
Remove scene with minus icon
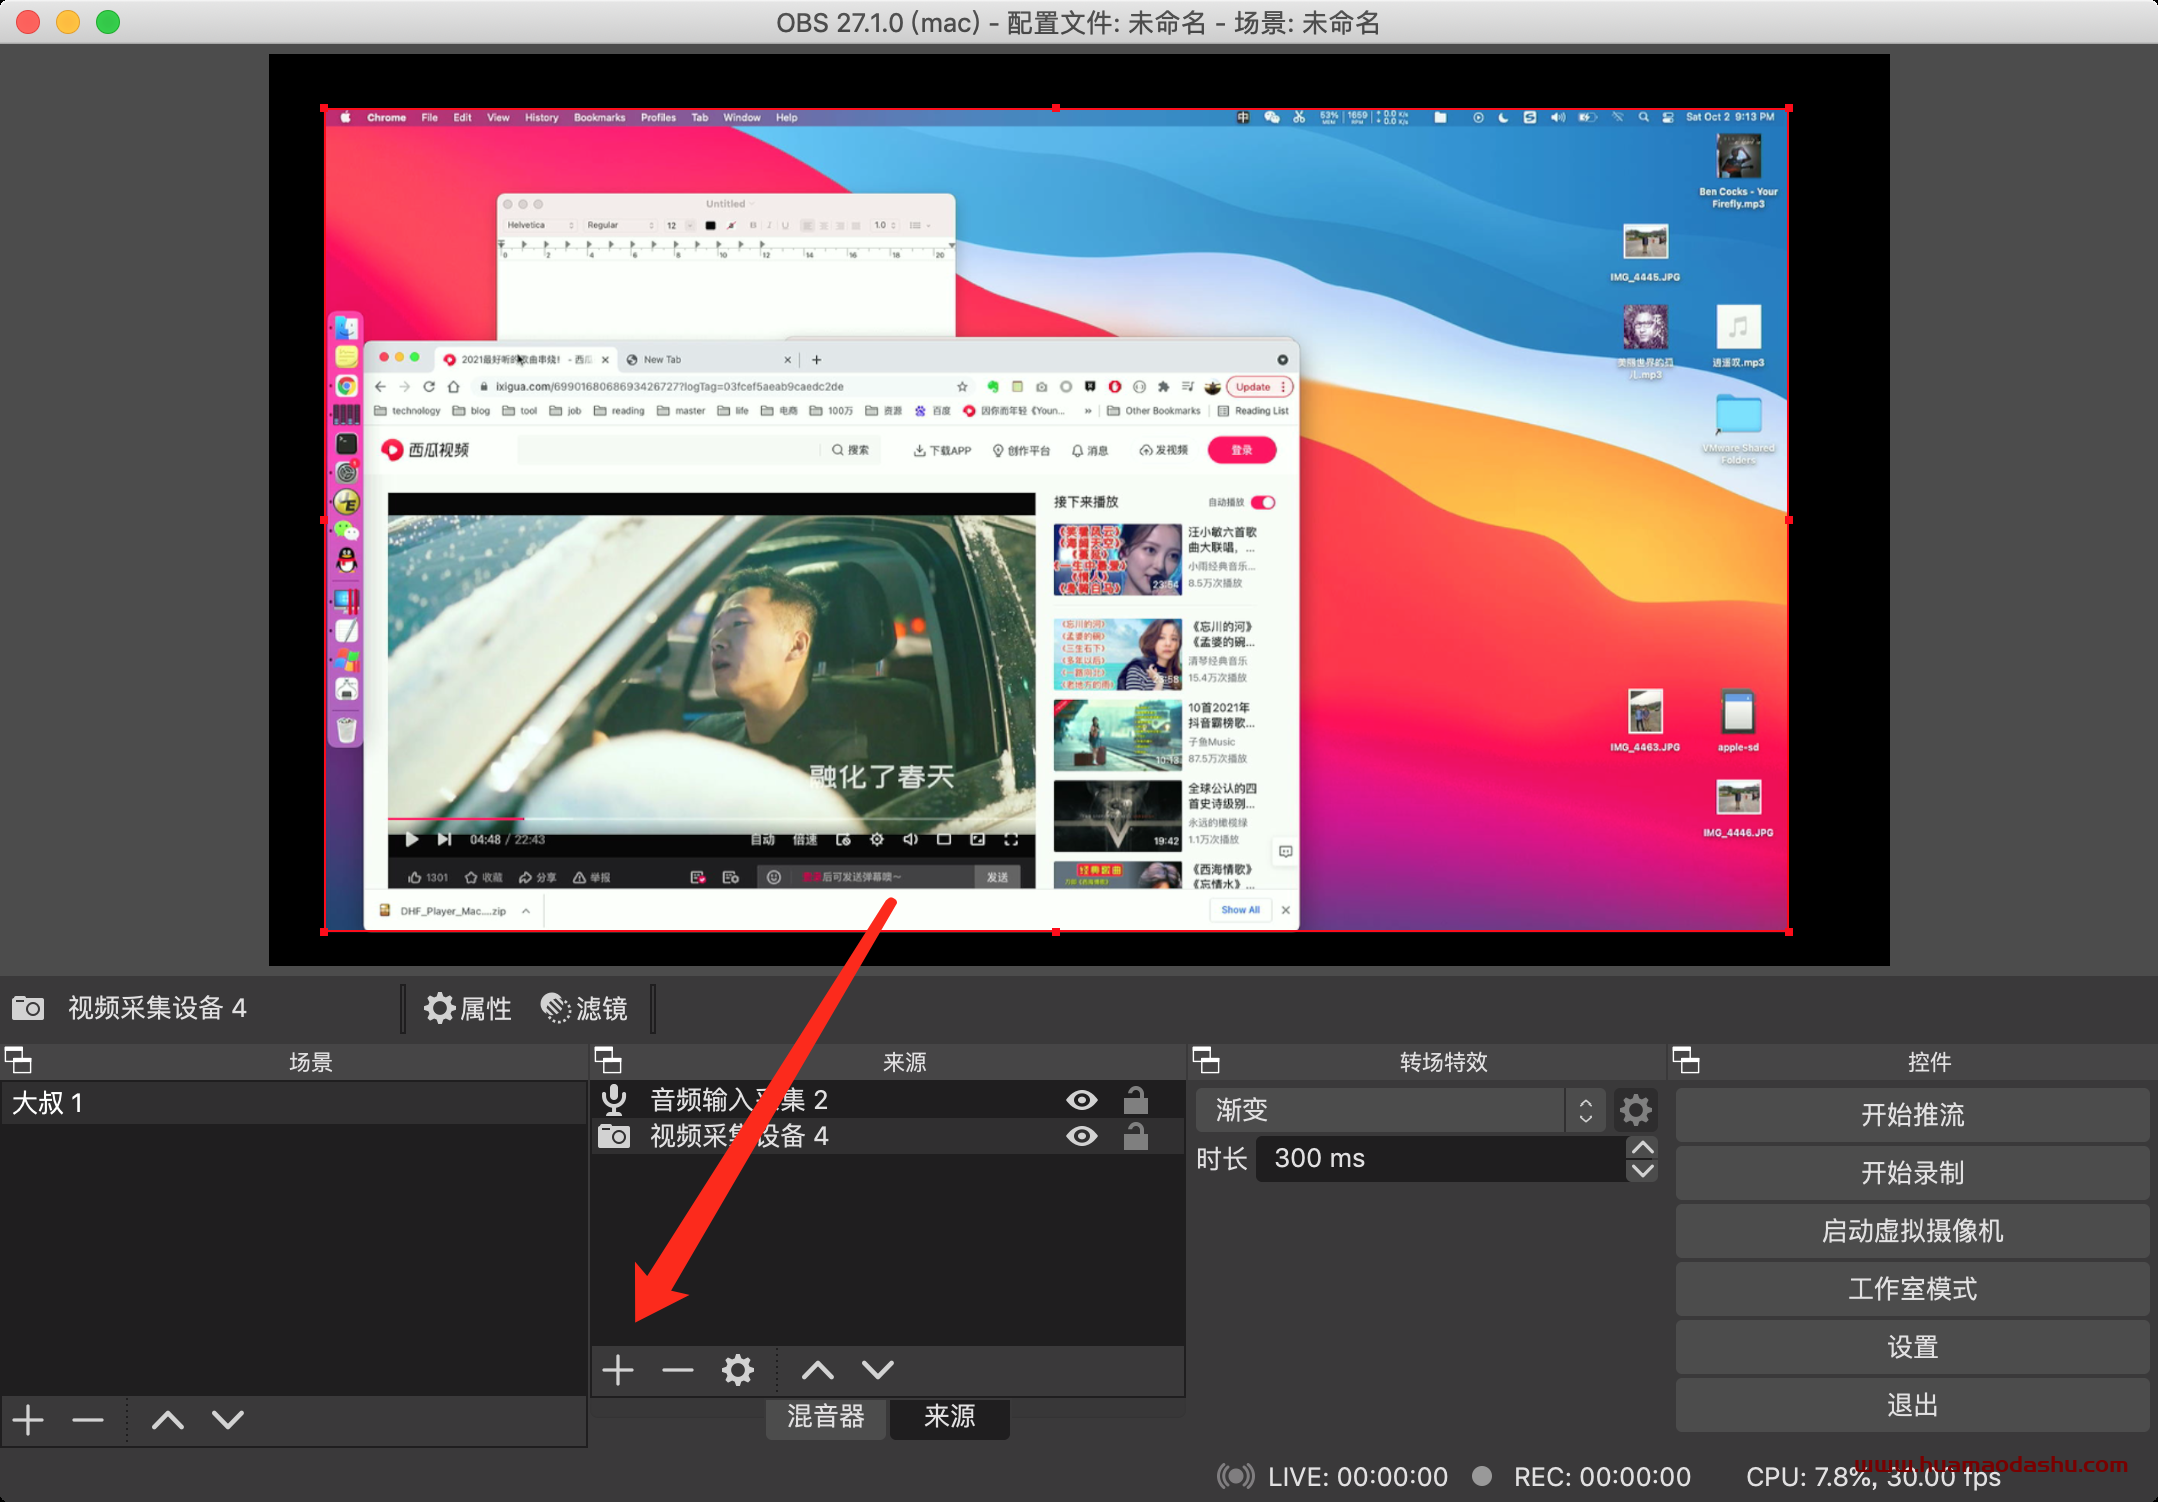click(88, 1420)
